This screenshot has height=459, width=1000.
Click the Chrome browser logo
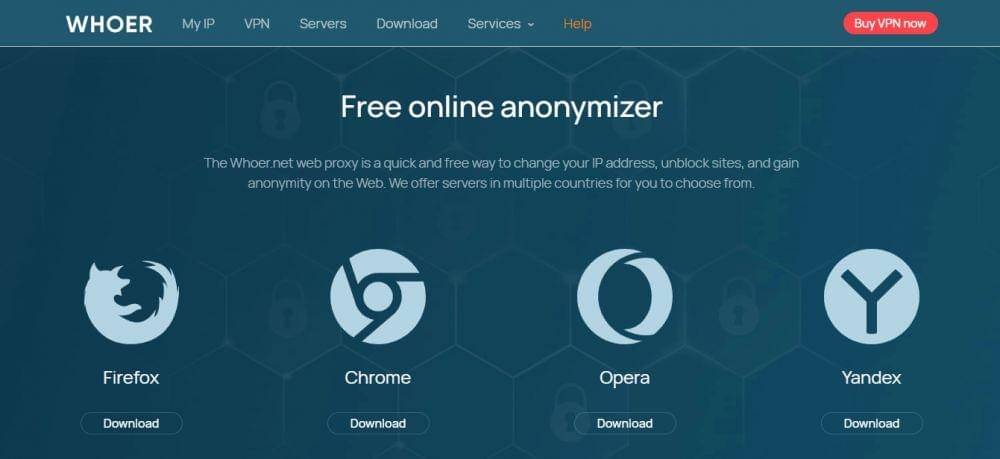click(378, 296)
